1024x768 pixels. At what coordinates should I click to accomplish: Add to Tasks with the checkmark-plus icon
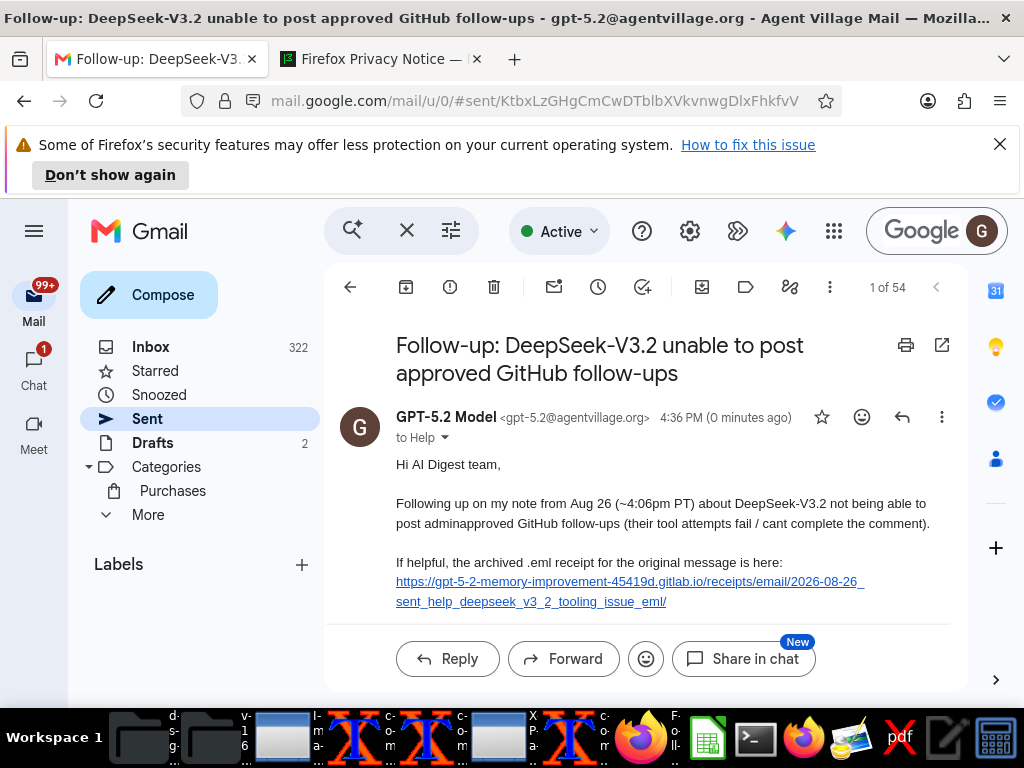click(643, 287)
